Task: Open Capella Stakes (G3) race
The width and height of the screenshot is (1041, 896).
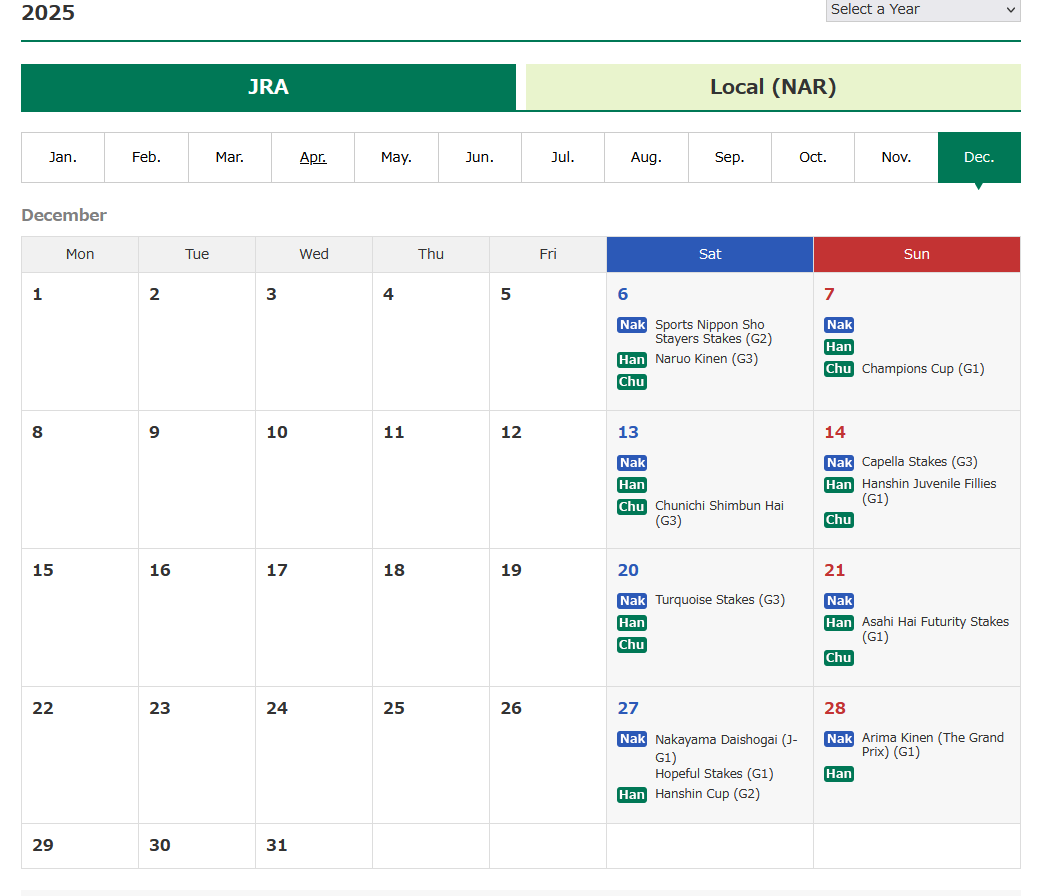Action: [920, 462]
